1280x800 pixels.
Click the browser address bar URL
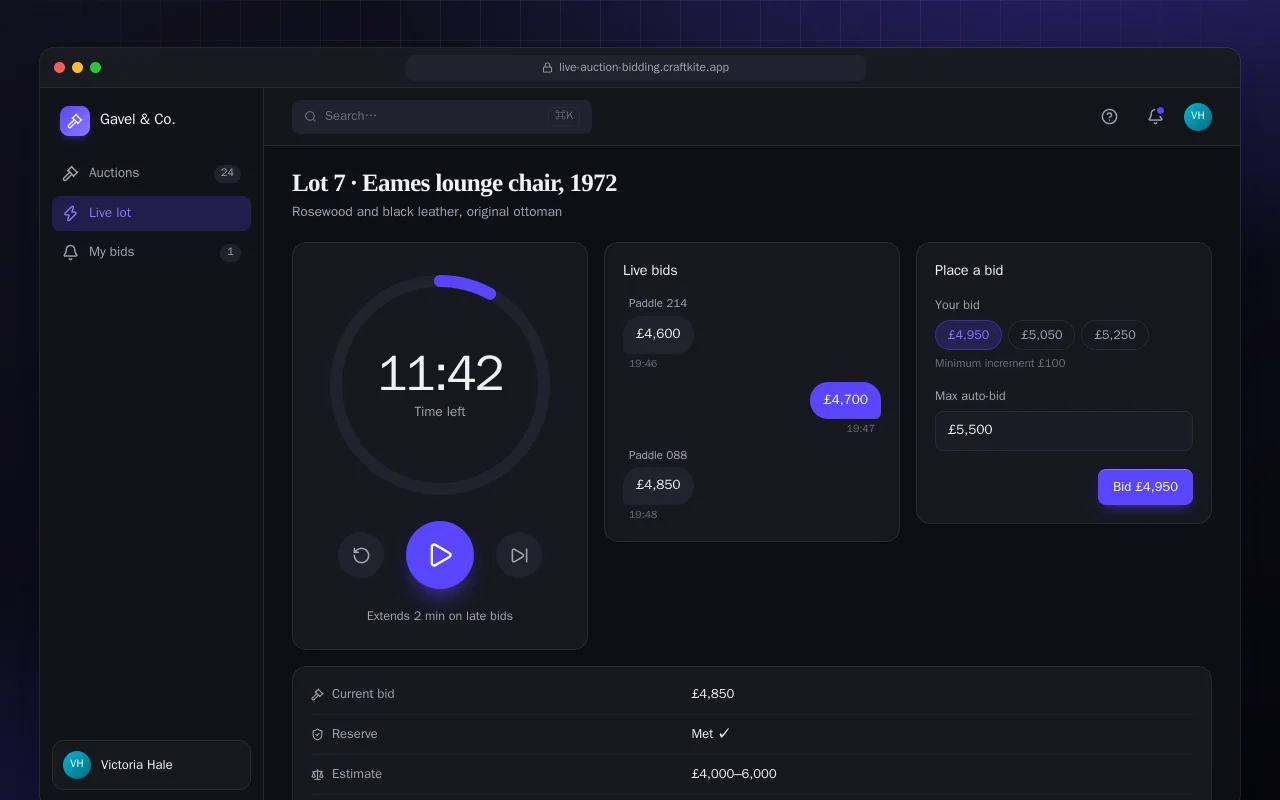point(644,68)
